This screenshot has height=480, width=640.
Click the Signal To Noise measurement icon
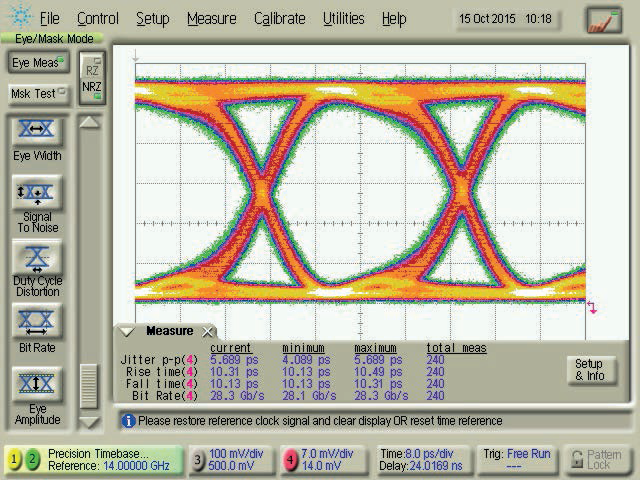click(37, 194)
